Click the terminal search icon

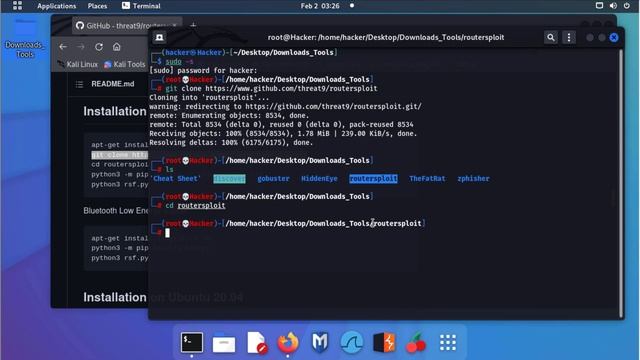tap(551, 38)
